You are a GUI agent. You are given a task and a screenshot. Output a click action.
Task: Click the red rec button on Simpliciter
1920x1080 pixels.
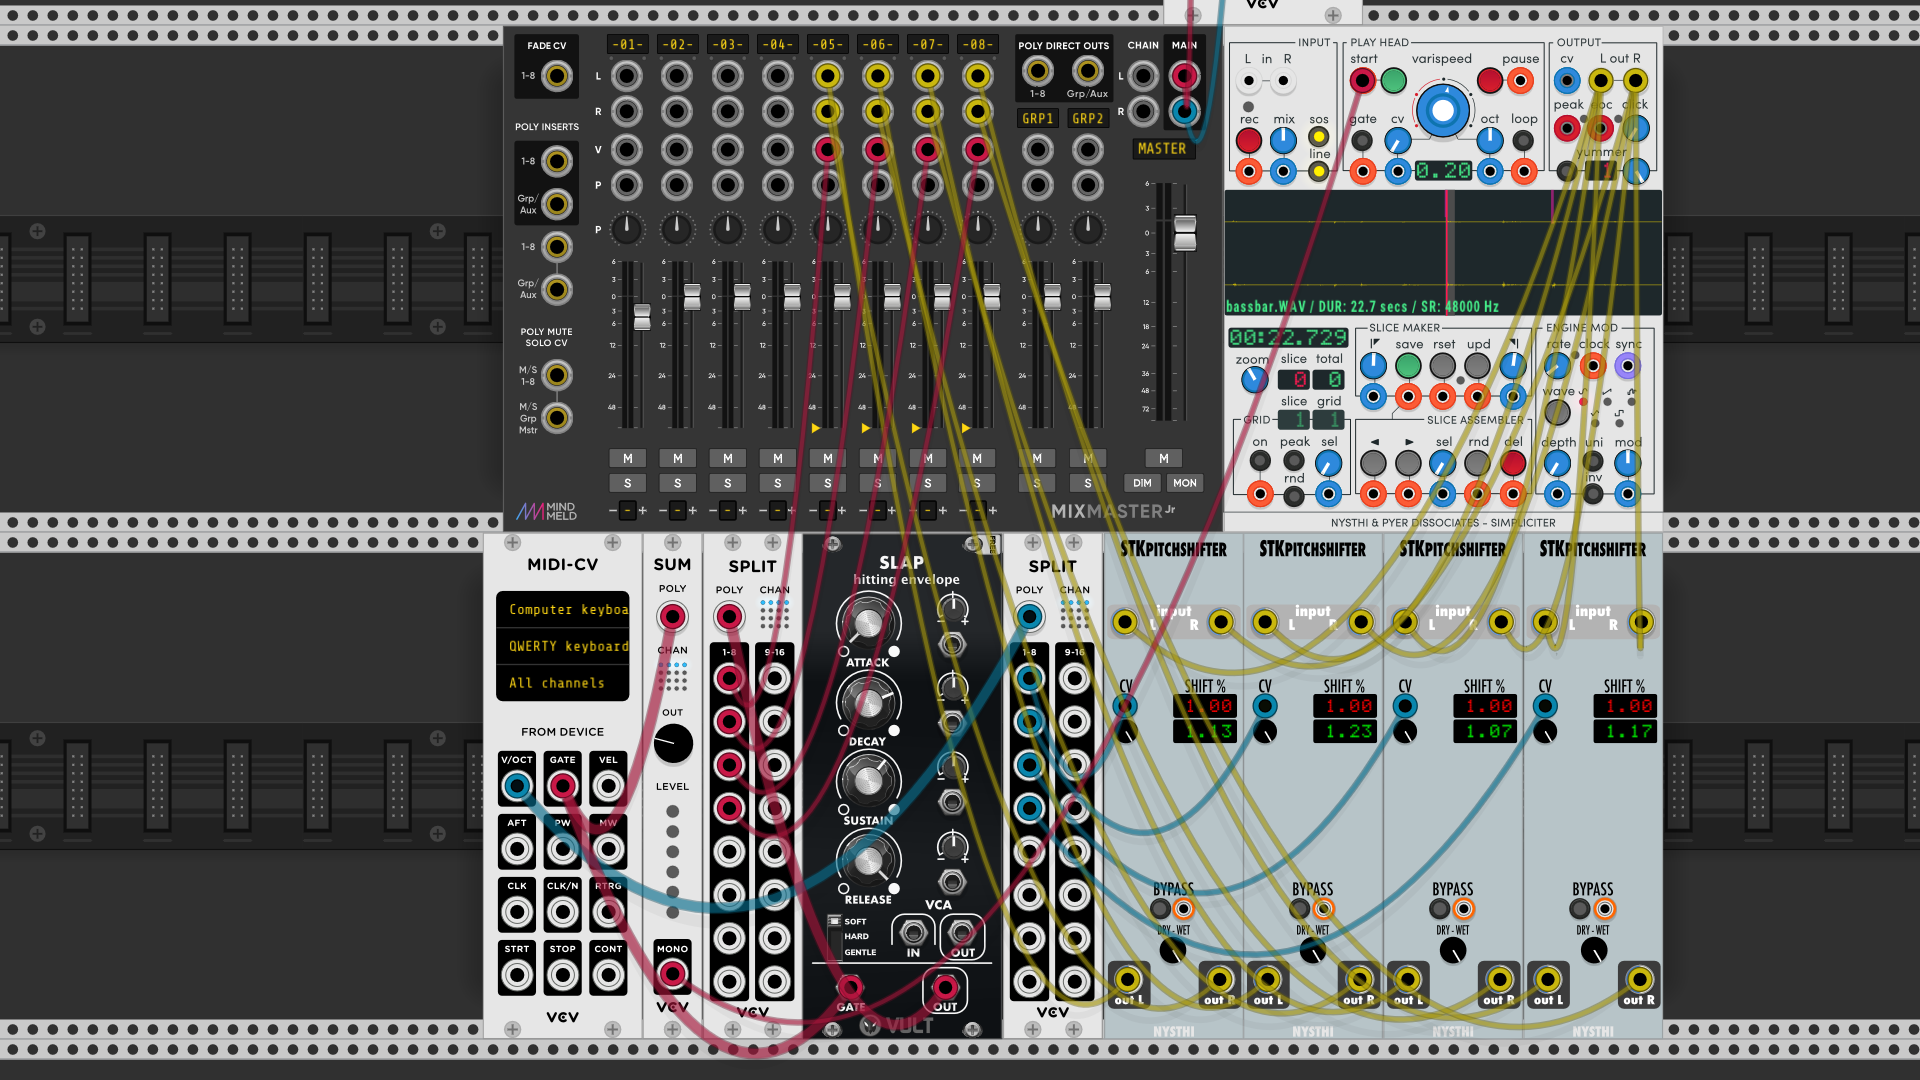[1249, 141]
